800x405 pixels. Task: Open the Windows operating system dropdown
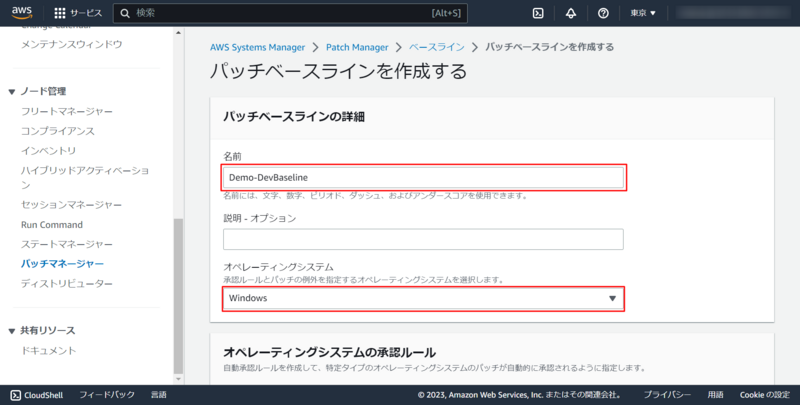pos(423,298)
